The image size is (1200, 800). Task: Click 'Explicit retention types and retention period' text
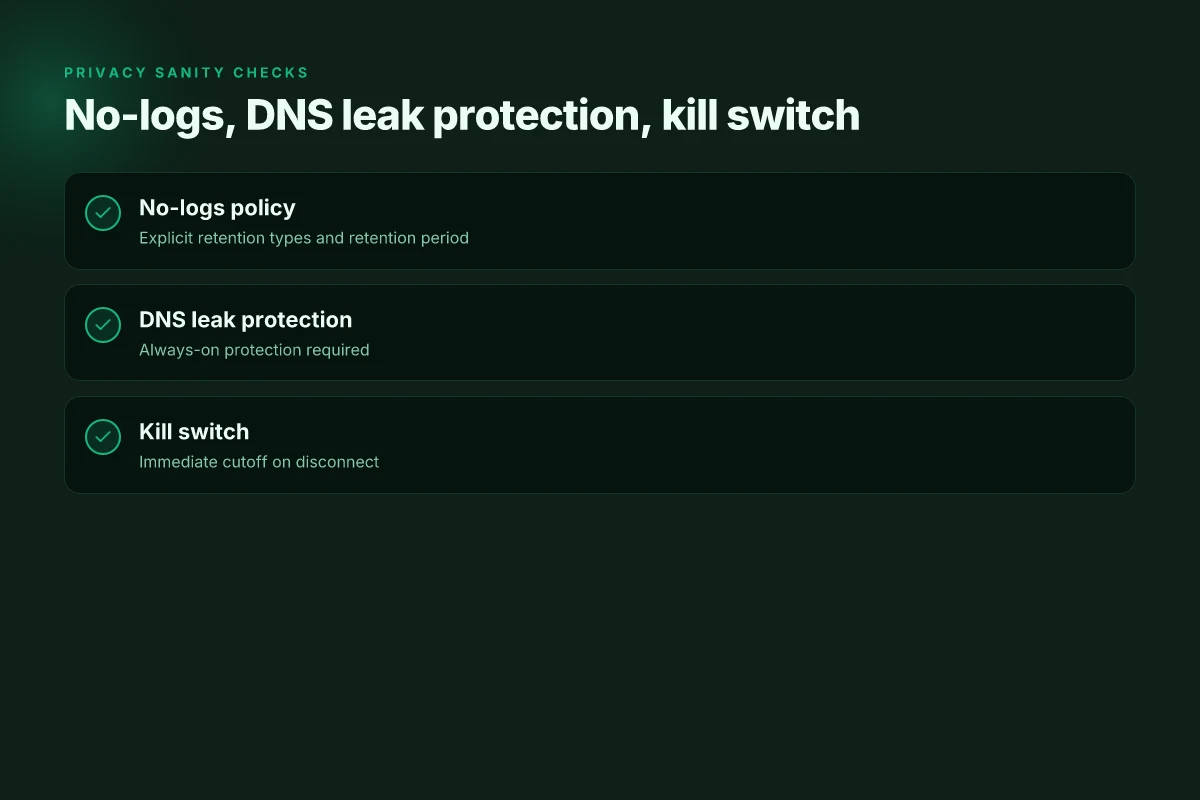(304, 238)
